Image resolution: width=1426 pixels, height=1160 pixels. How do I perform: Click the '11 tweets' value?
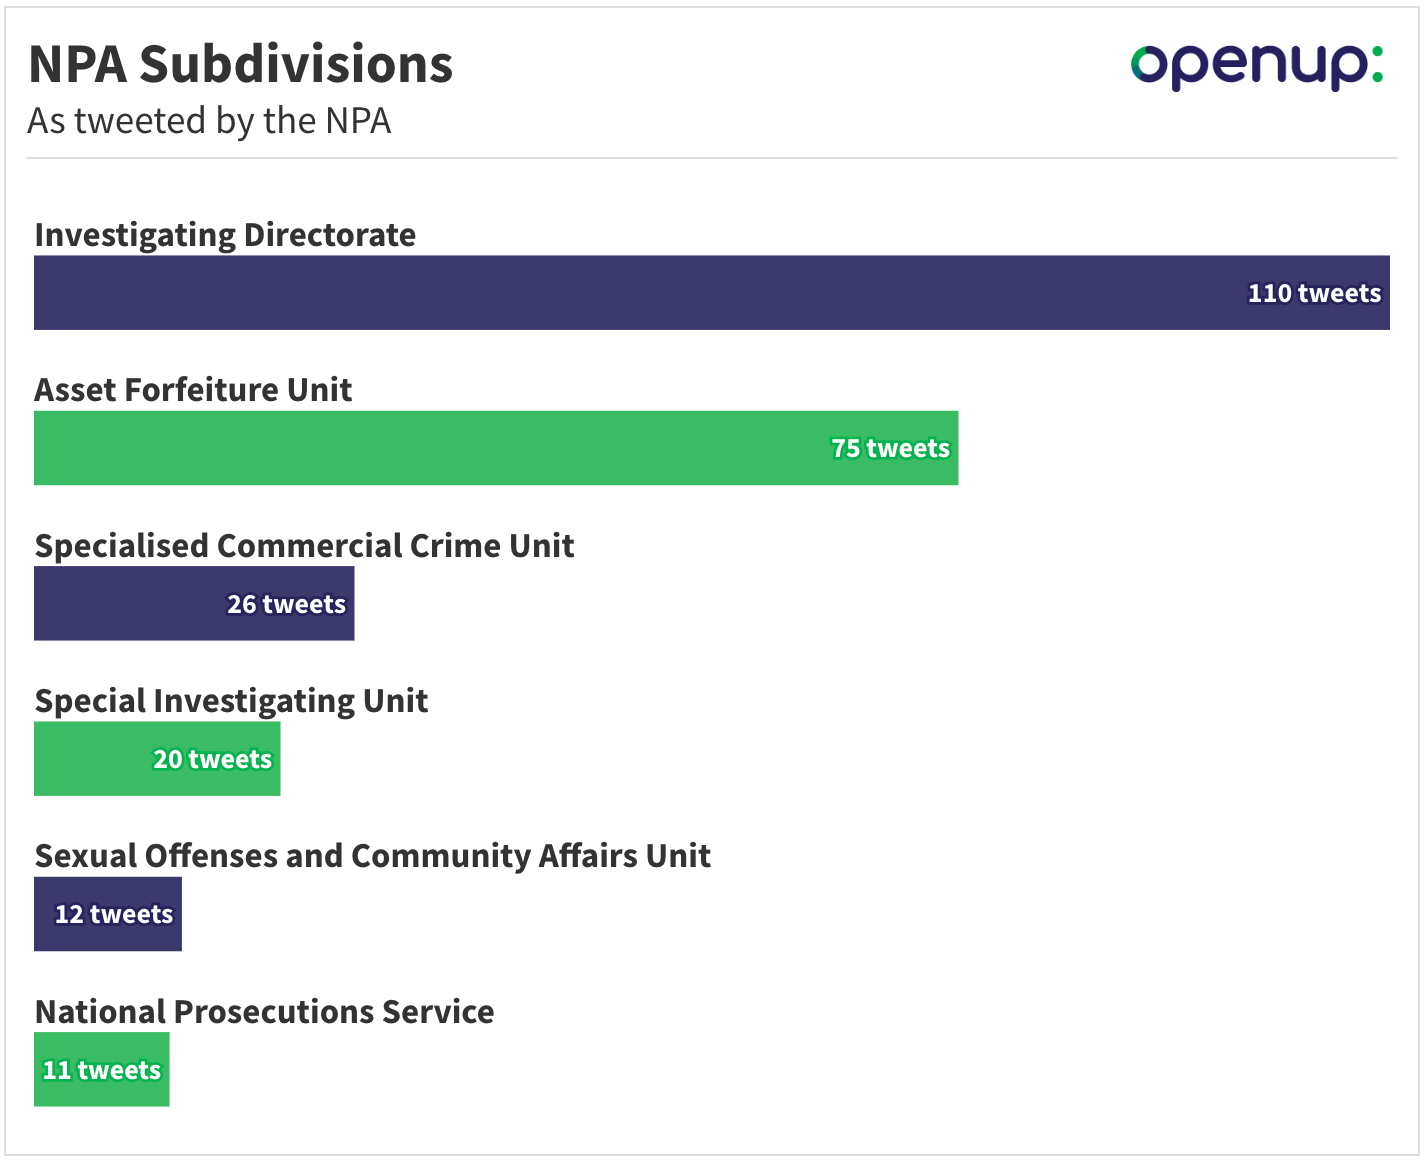[x=101, y=1070]
